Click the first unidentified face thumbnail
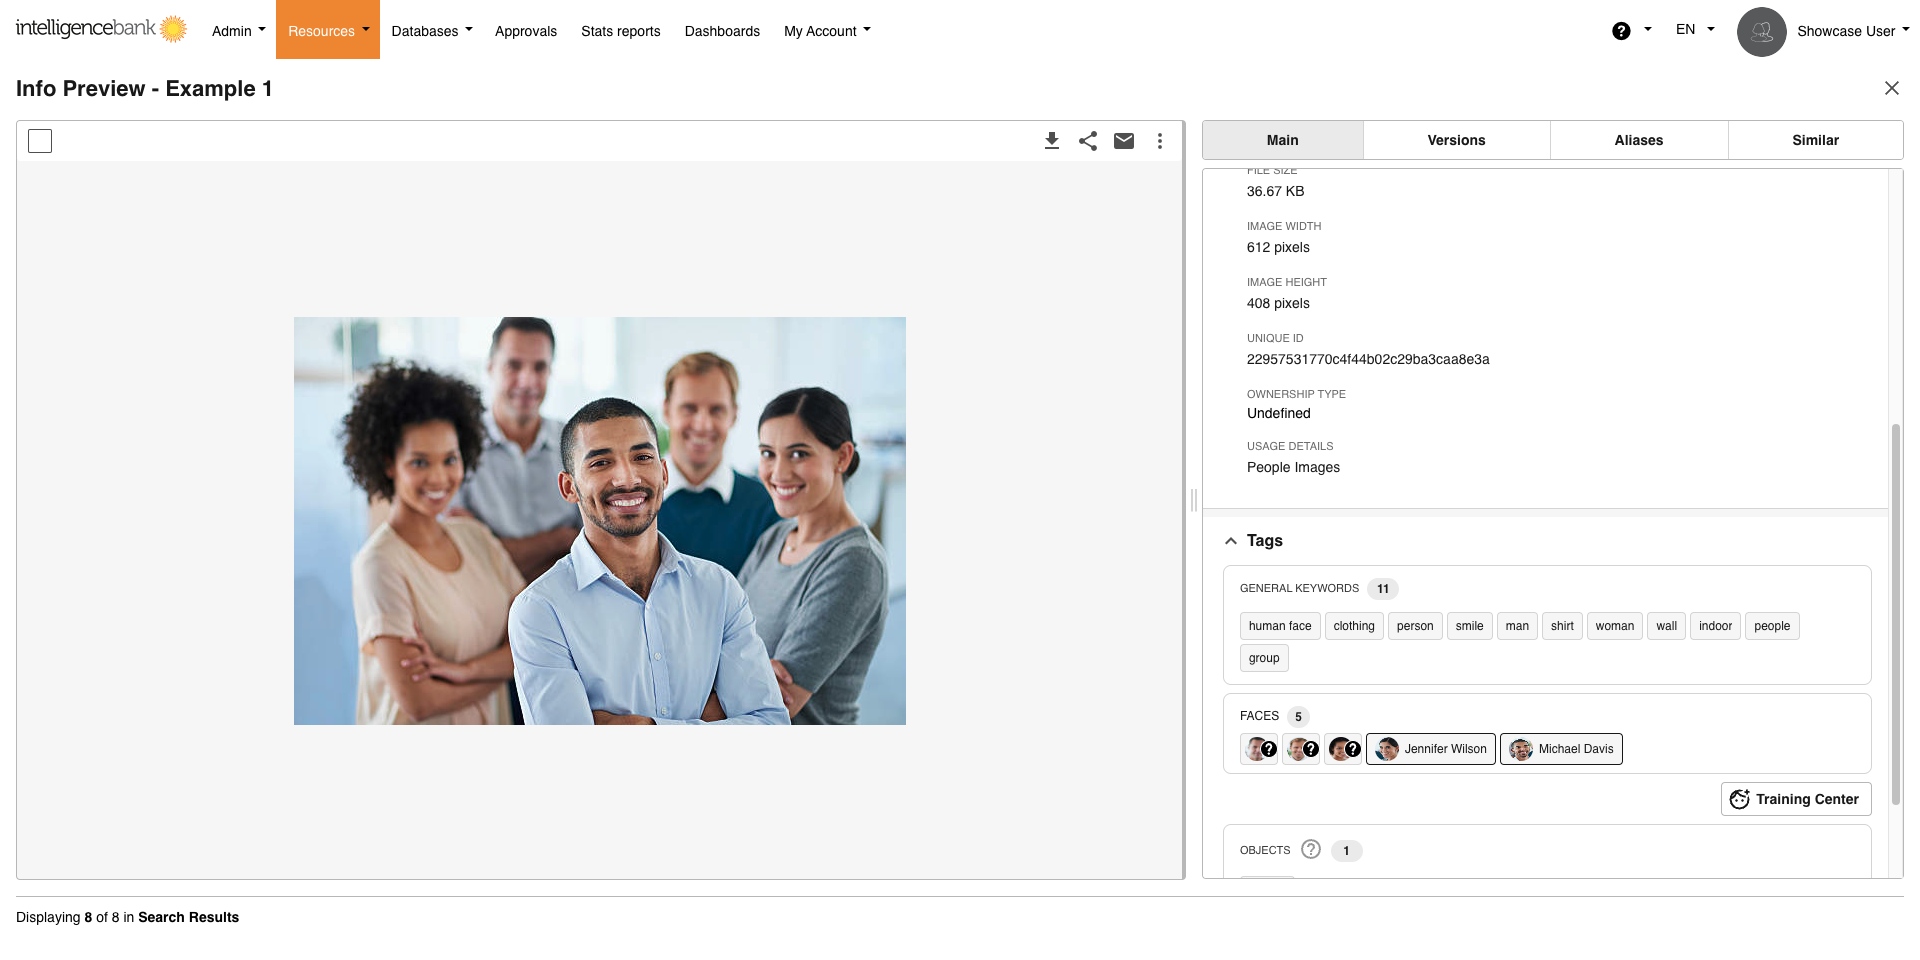Viewport: 1920px width, 960px height. pyautogui.click(x=1259, y=749)
